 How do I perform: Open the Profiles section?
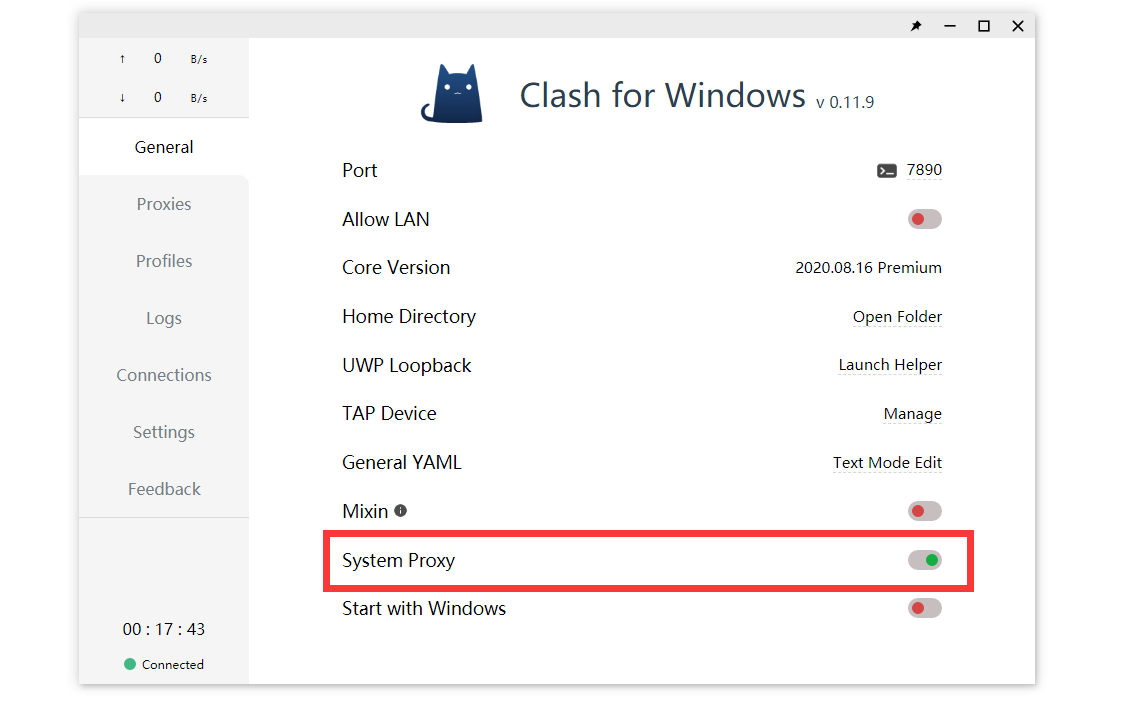(x=163, y=261)
